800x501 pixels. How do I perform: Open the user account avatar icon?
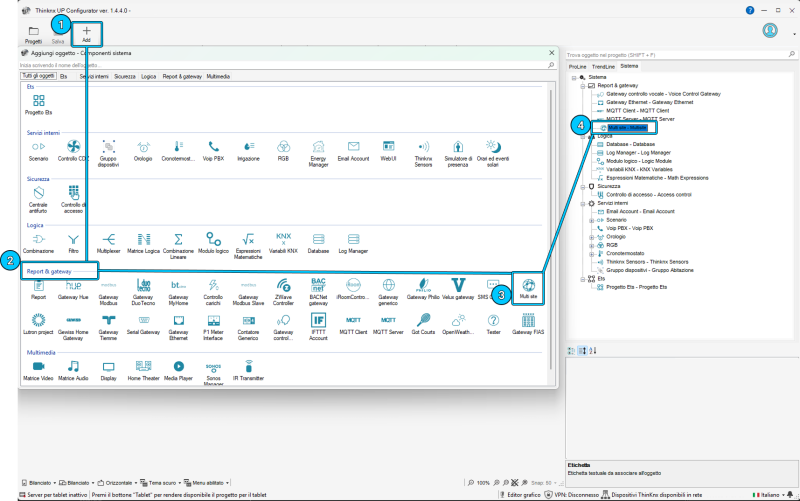click(x=770, y=31)
